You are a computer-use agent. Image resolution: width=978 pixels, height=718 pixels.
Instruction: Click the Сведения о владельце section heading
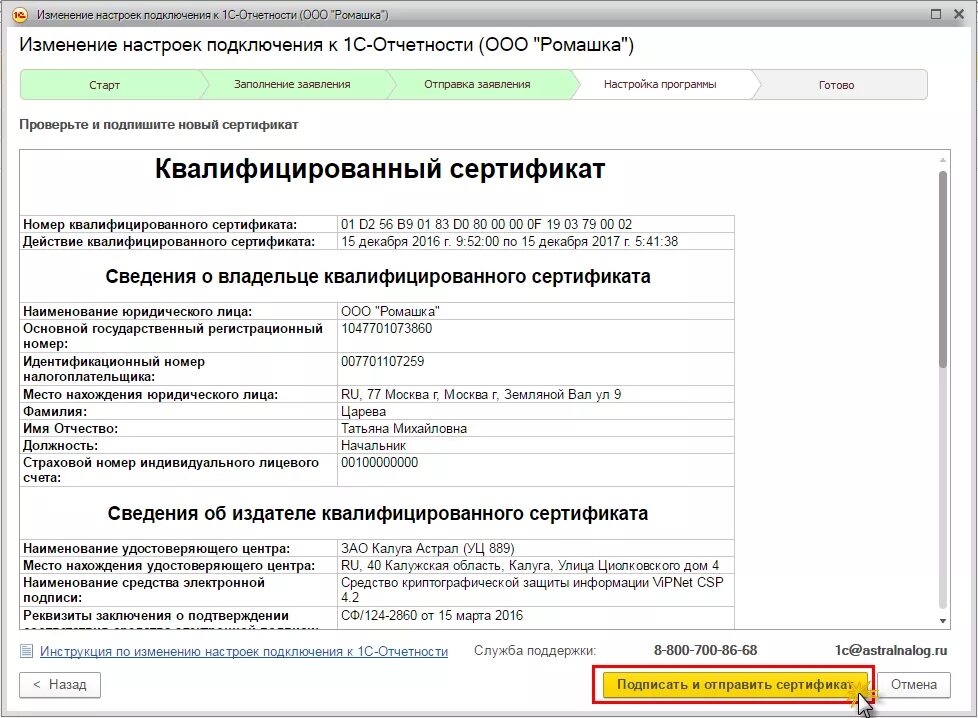[378, 276]
